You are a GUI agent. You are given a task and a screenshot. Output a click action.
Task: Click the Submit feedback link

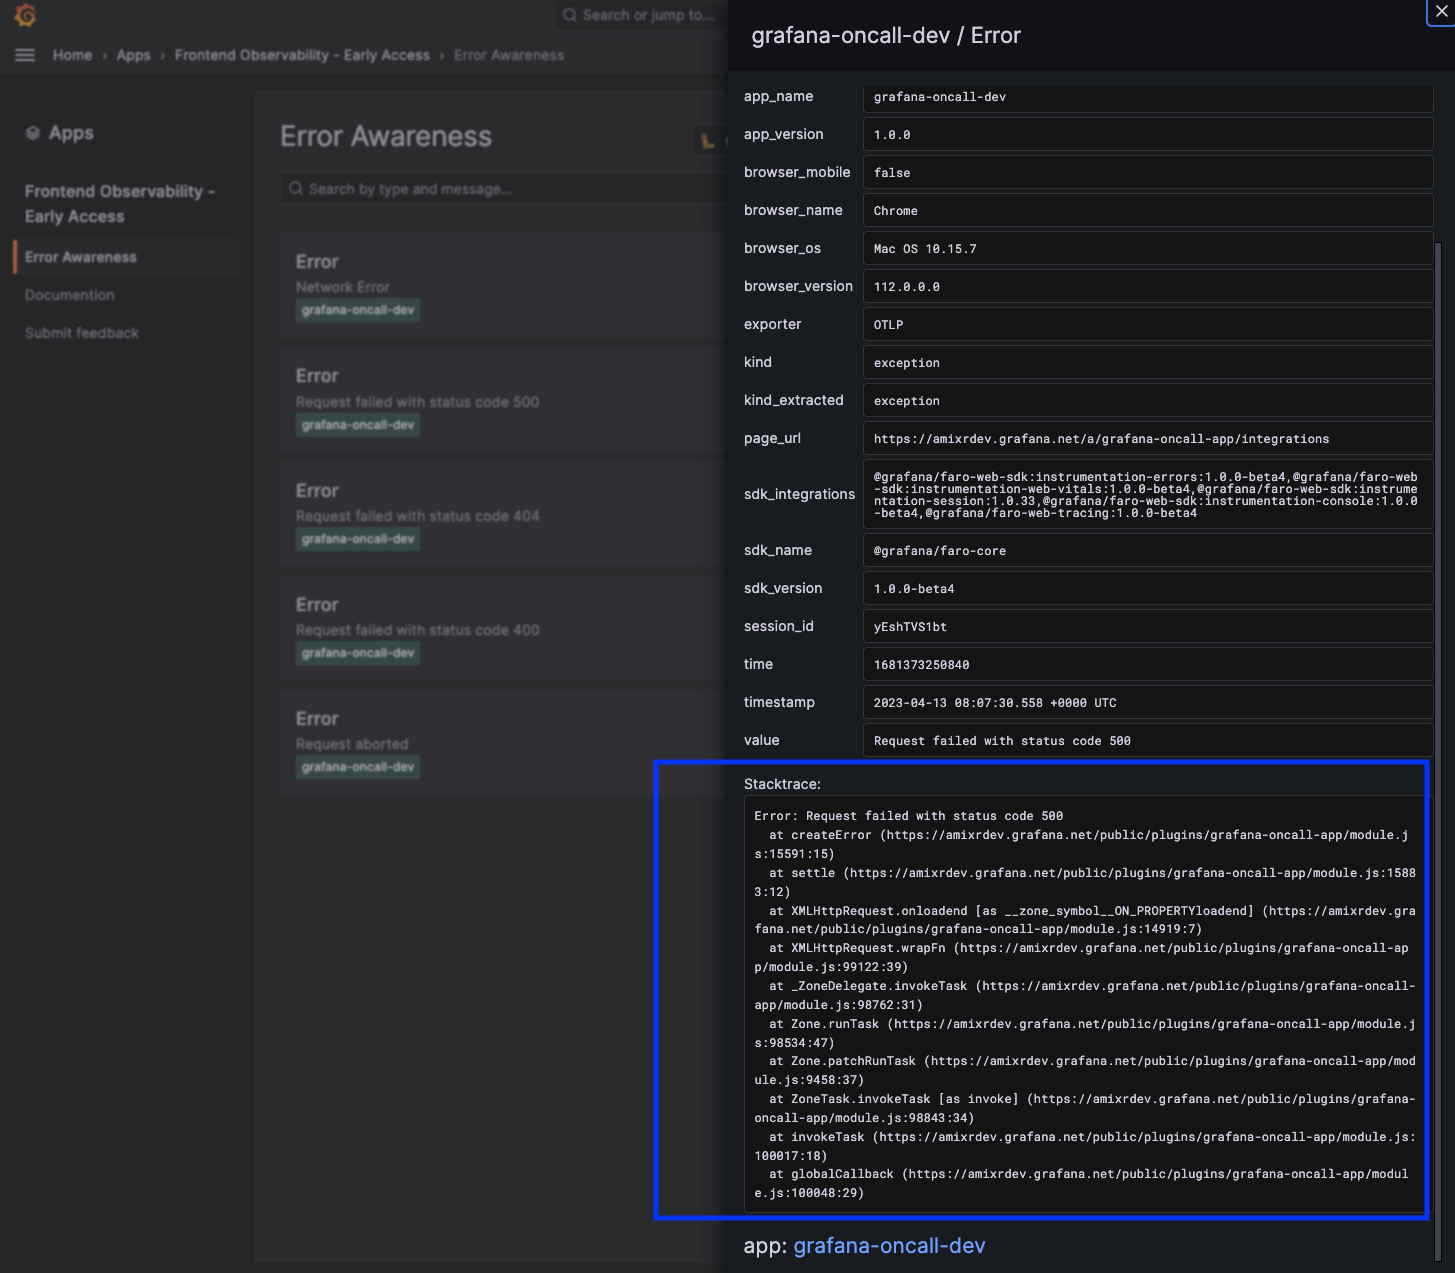(81, 333)
